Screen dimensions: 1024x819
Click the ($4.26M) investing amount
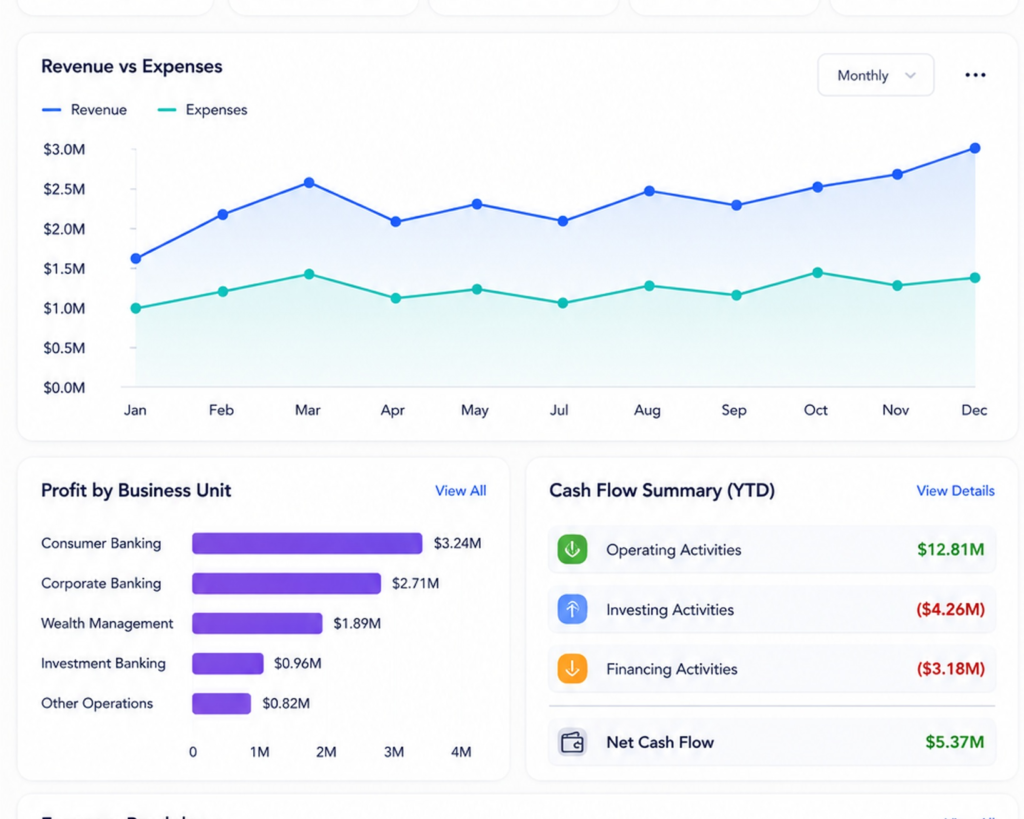[950, 609]
